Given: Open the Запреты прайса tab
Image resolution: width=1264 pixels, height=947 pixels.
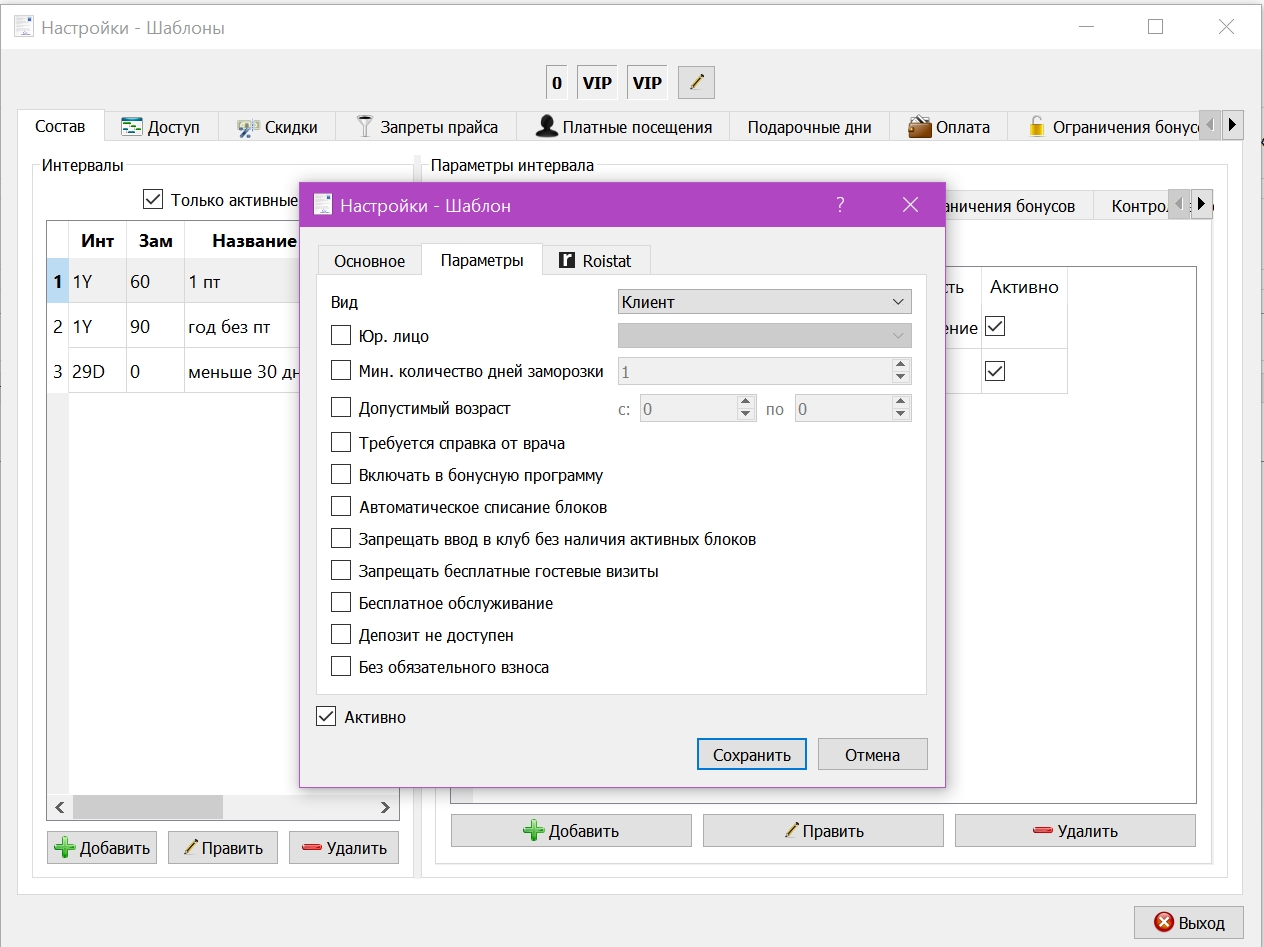Looking at the screenshot, I should pyautogui.click(x=427, y=127).
